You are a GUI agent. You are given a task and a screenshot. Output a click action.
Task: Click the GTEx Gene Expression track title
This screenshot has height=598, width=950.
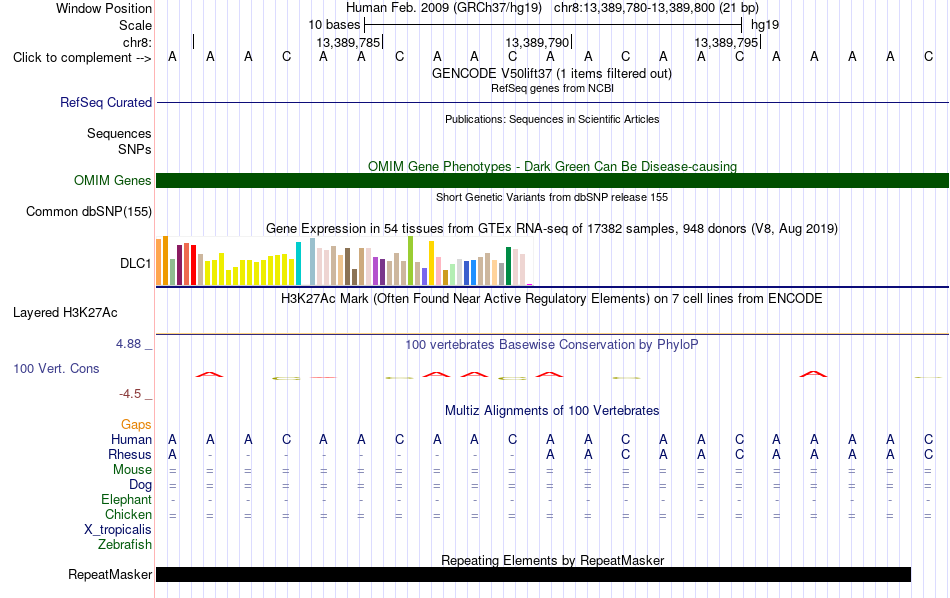coord(552,228)
